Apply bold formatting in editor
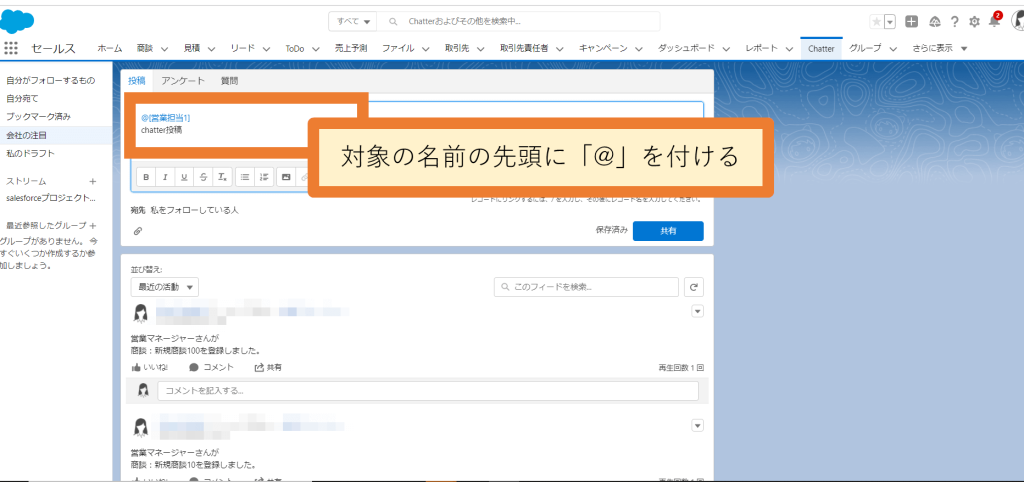Viewport: 1024px width, 482px height. click(x=146, y=177)
